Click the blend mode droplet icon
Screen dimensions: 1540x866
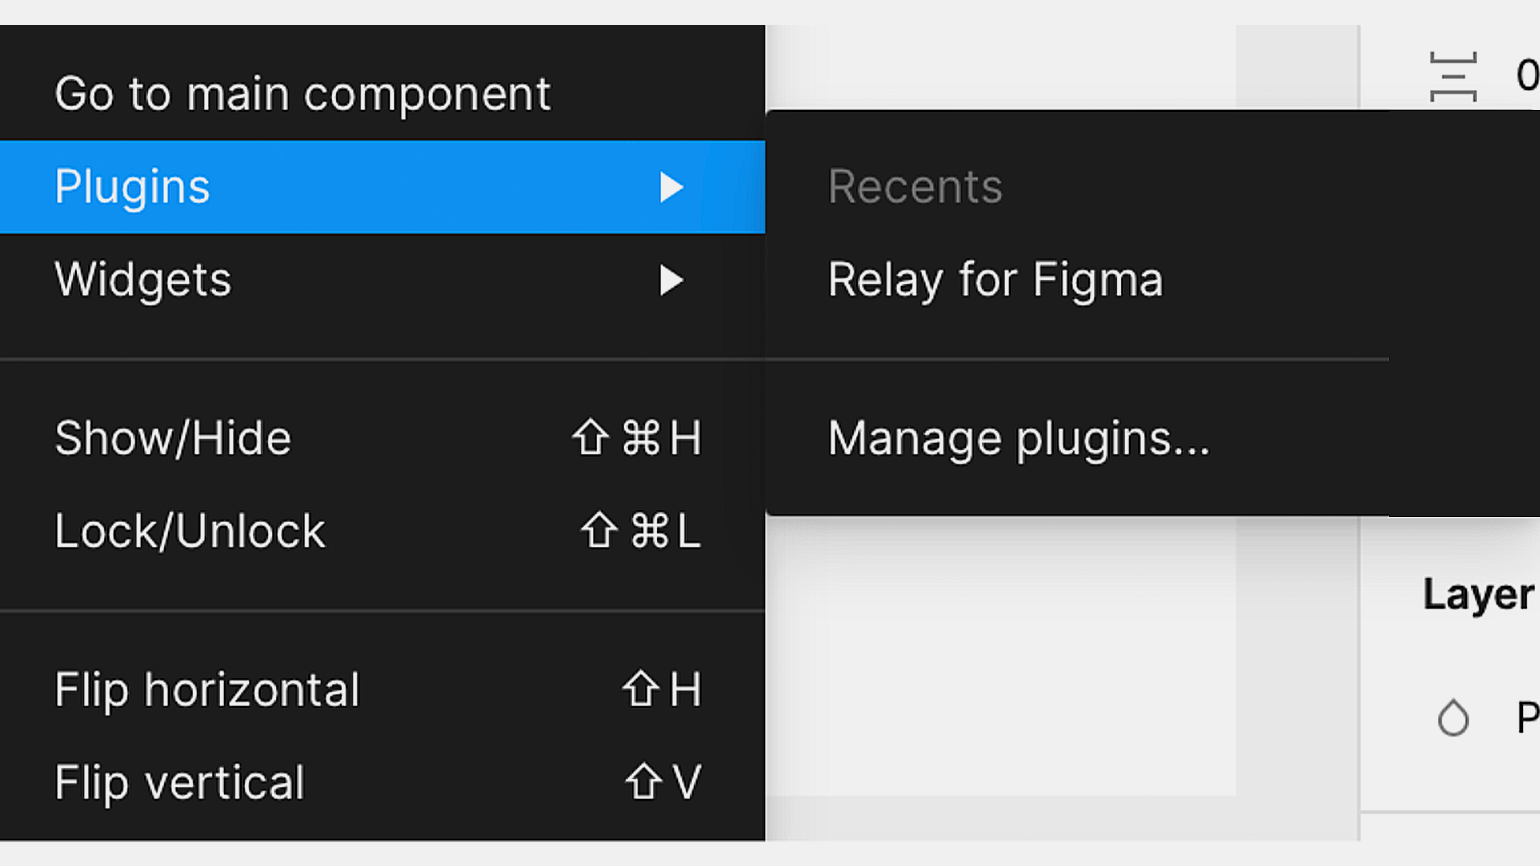point(1453,718)
